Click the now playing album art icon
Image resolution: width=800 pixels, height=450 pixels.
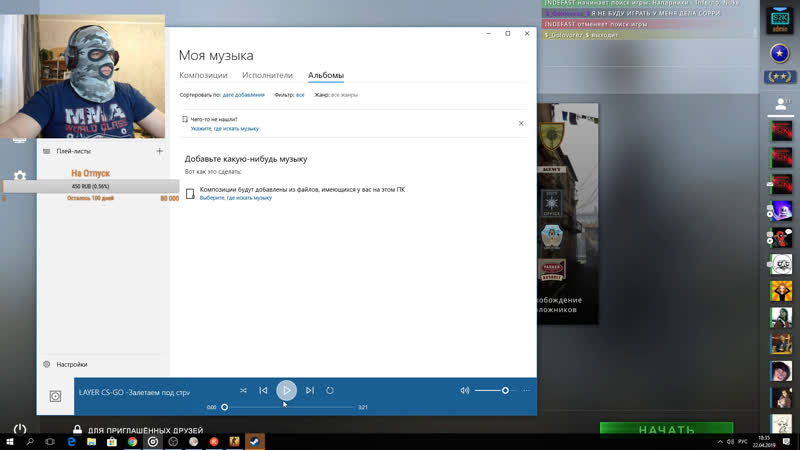coord(55,396)
